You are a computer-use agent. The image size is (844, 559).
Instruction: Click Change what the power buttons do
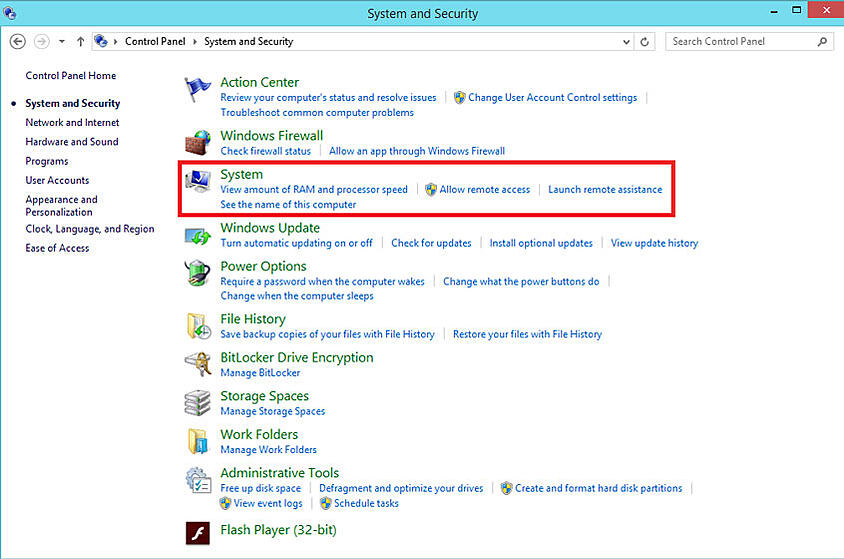521,281
